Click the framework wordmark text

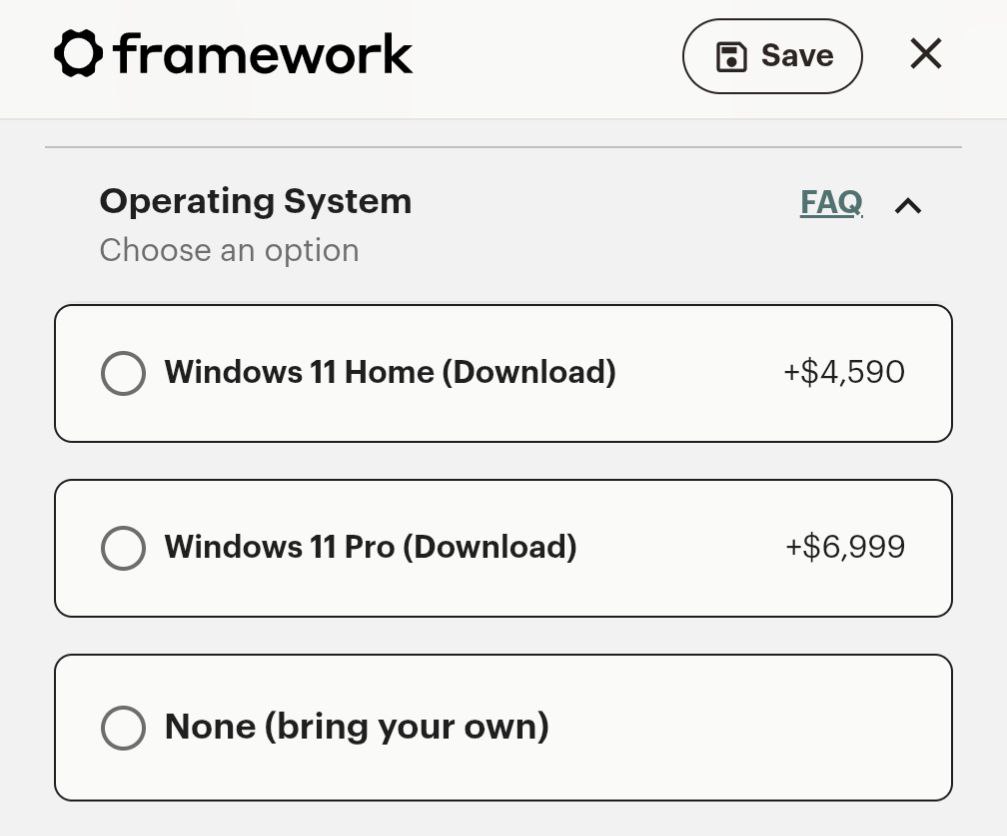coord(262,54)
